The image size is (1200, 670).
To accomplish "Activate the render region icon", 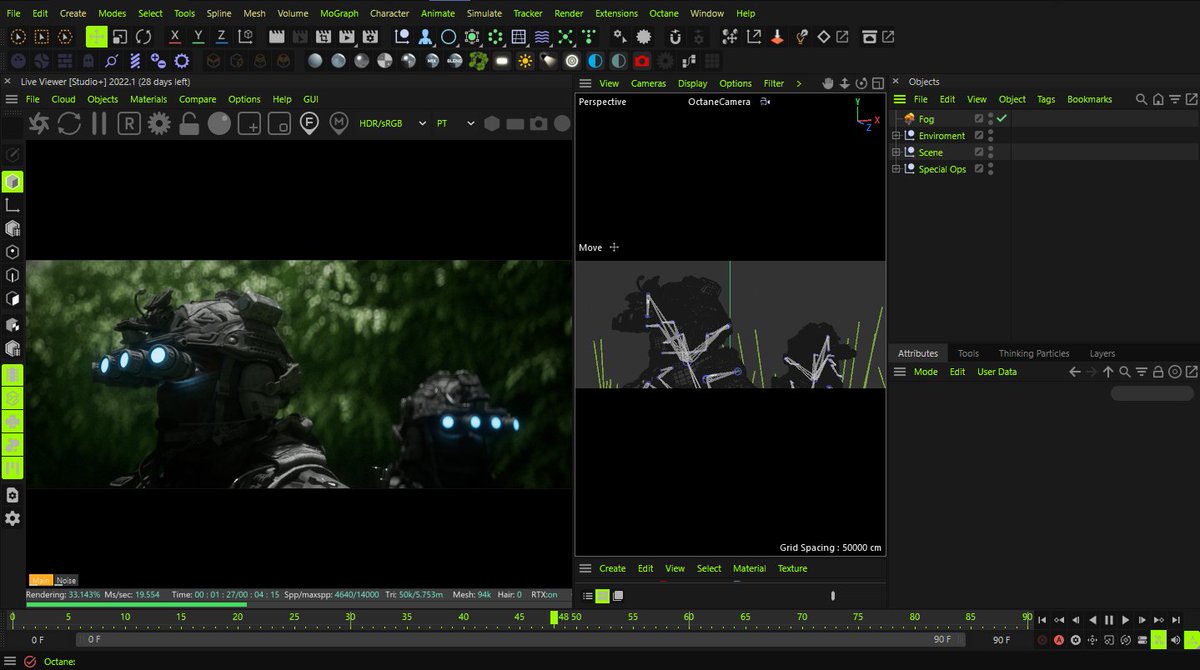I will pos(249,124).
